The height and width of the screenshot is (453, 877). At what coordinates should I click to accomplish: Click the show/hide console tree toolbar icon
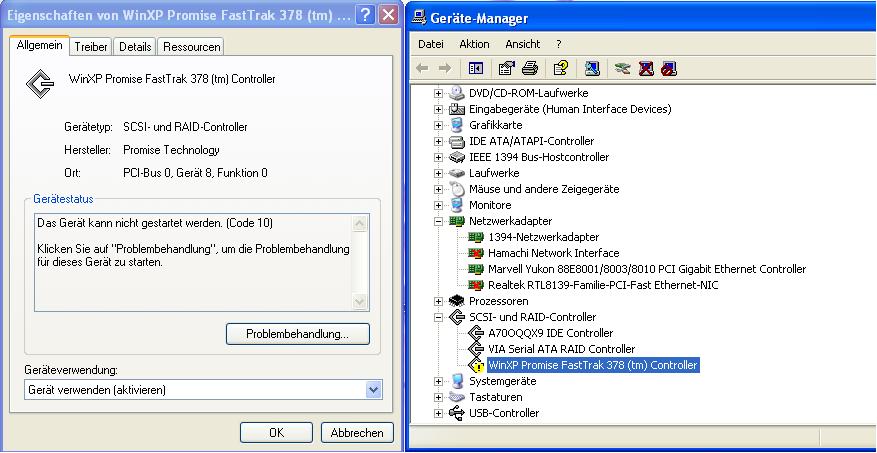click(476, 68)
